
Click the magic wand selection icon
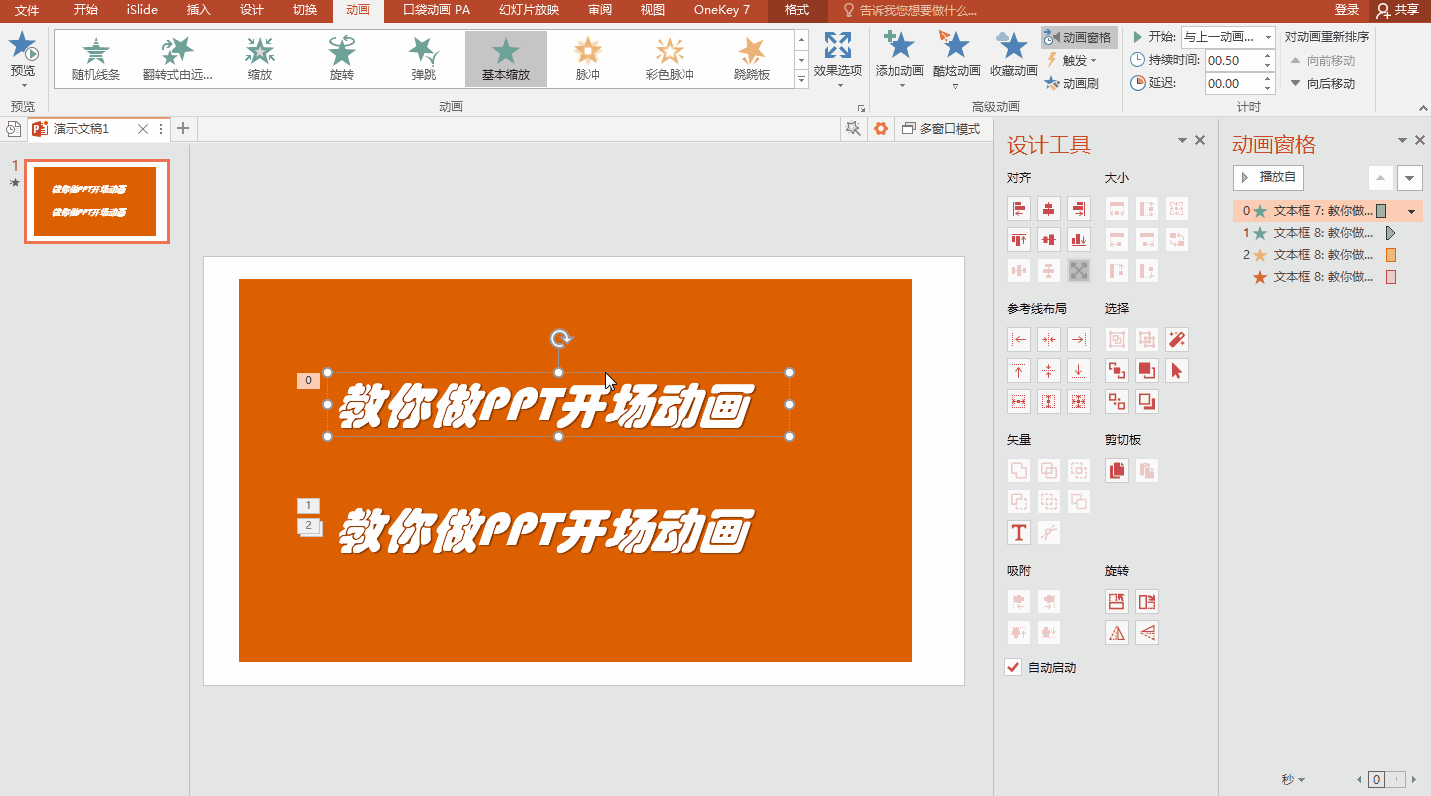[x=1176, y=340]
